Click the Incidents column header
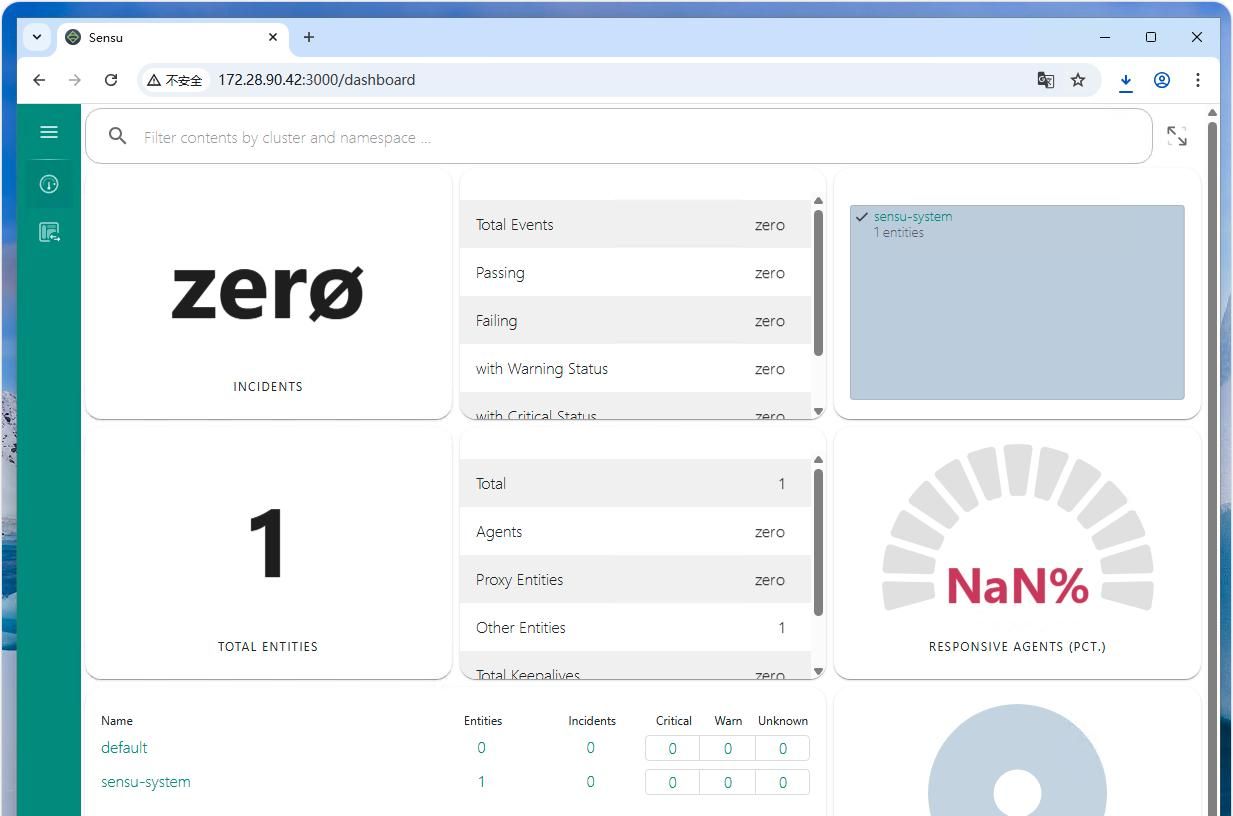Image resolution: width=1233 pixels, height=816 pixels. tap(592, 720)
